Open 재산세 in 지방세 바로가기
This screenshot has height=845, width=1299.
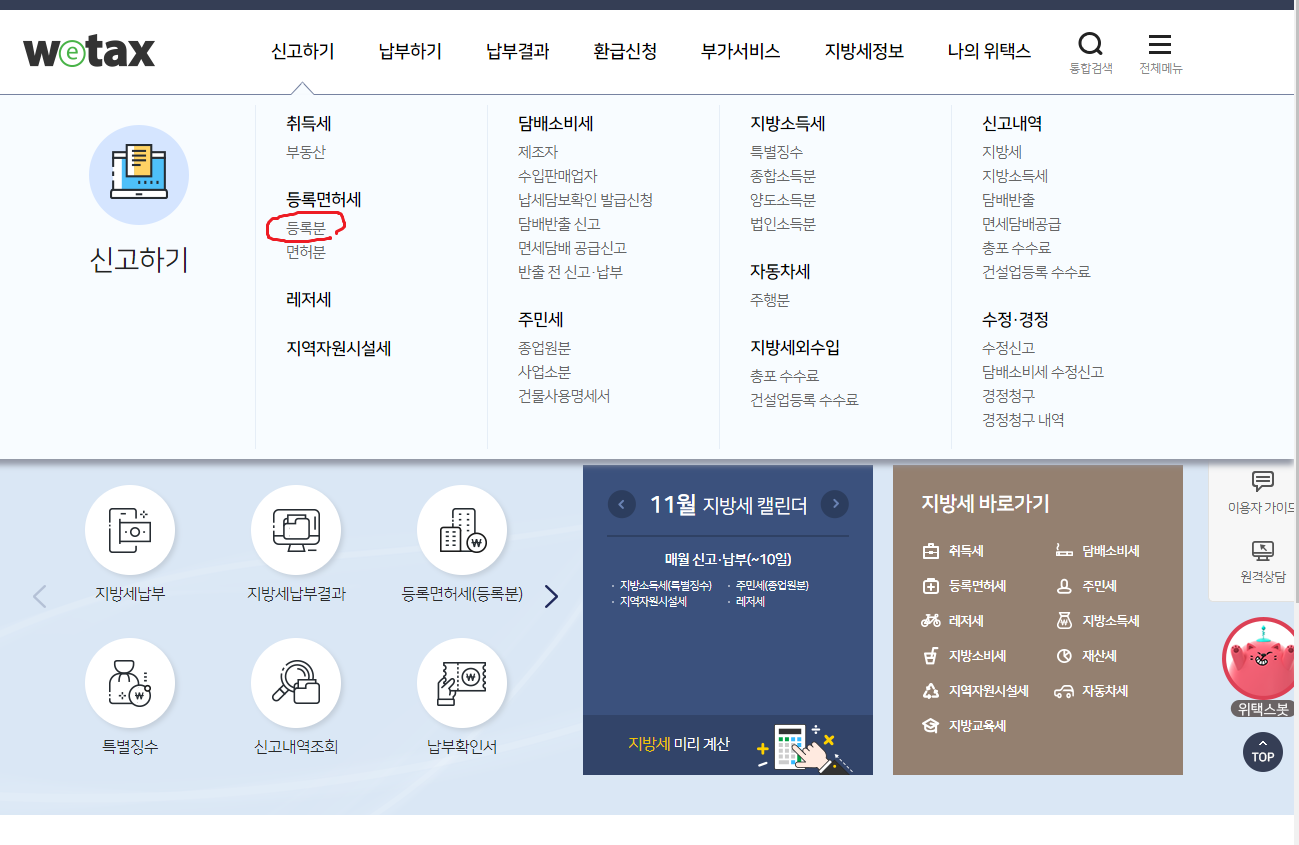1086,656
